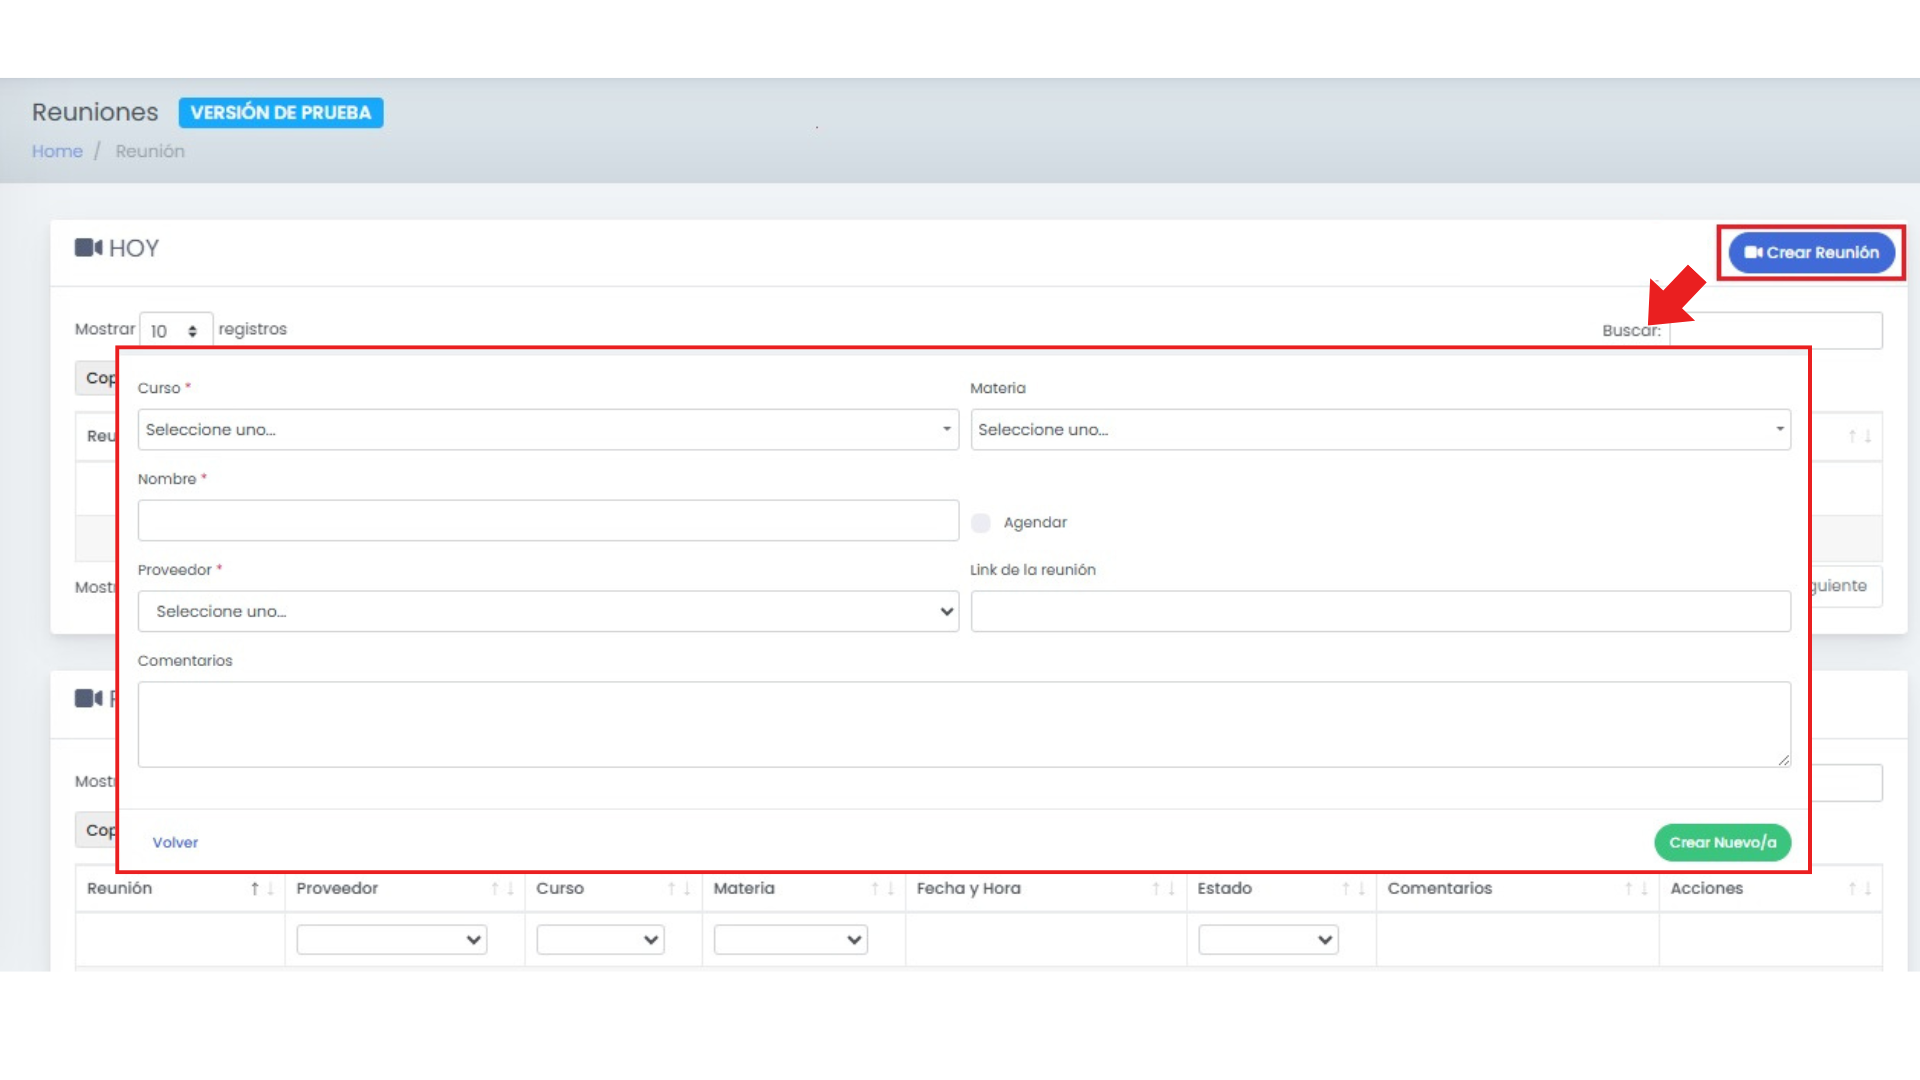
Task: Open the Proveedor filter dropdown in table
Action: pos(392,940)
